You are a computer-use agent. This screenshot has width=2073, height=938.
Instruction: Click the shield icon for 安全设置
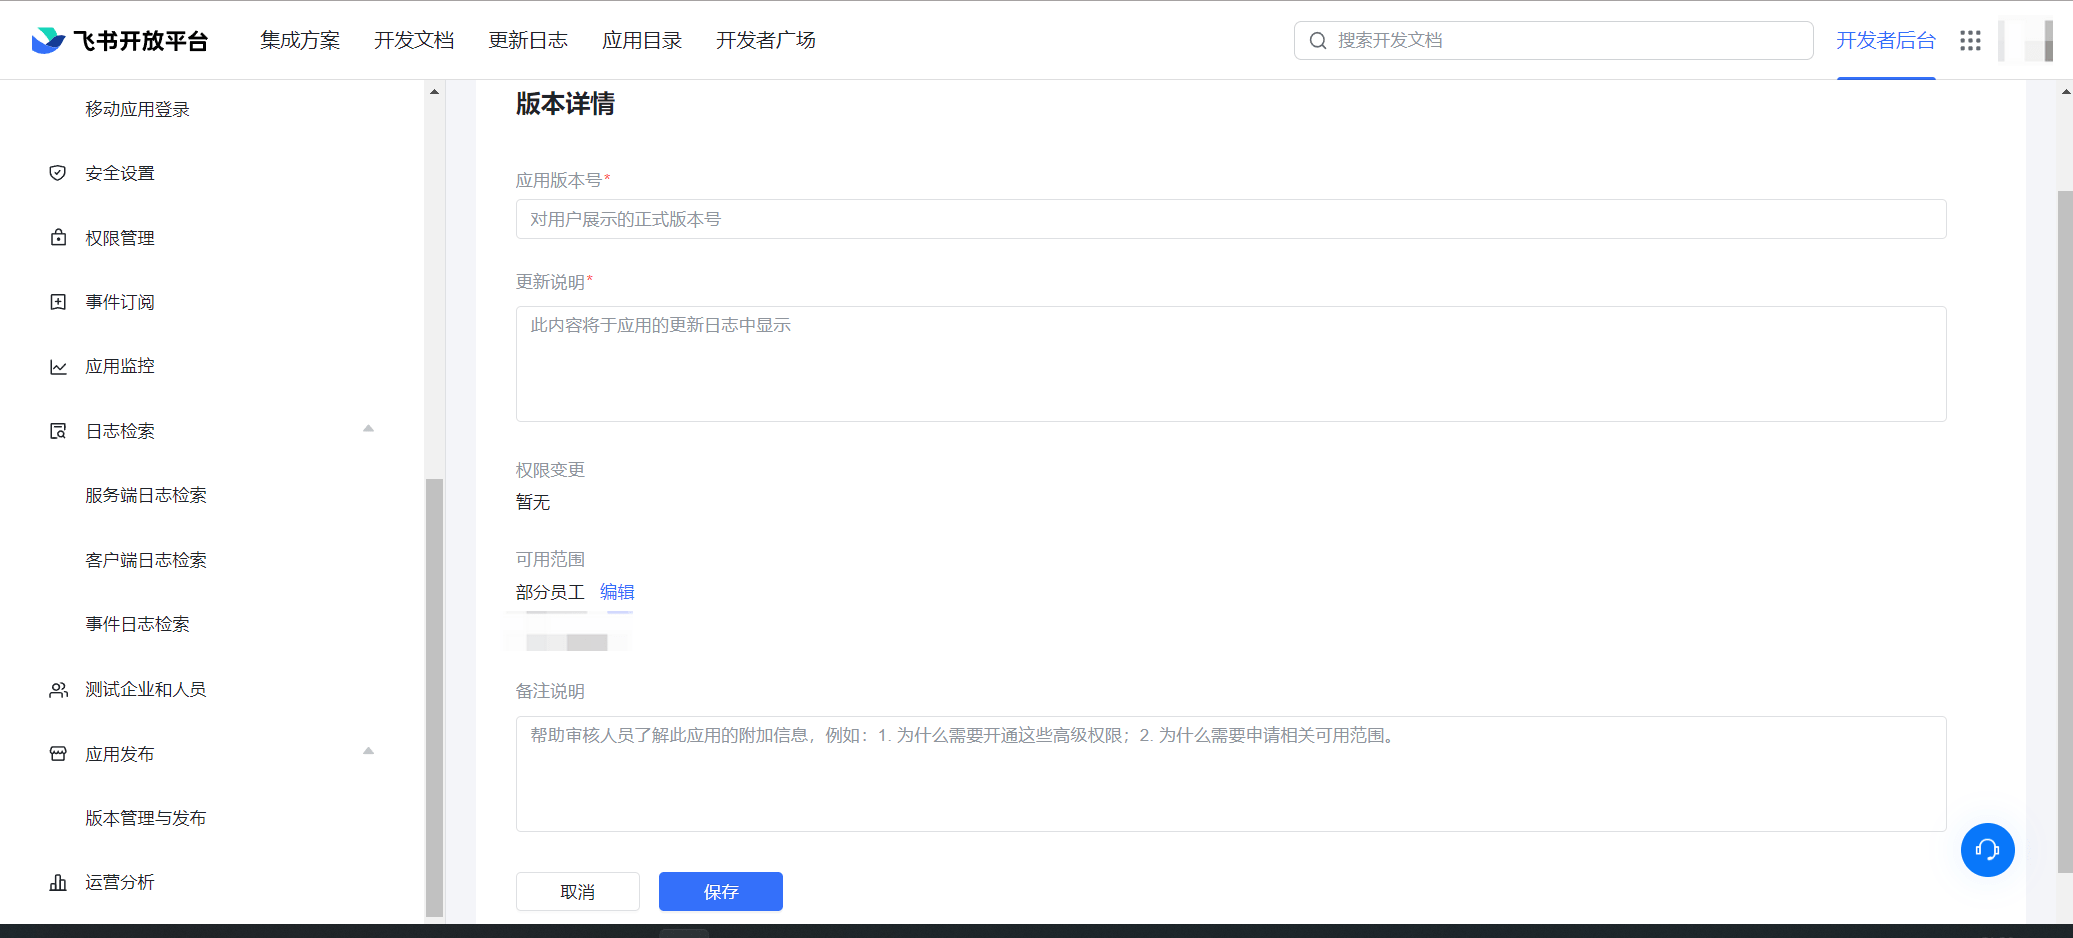click(x=58, y=173)
